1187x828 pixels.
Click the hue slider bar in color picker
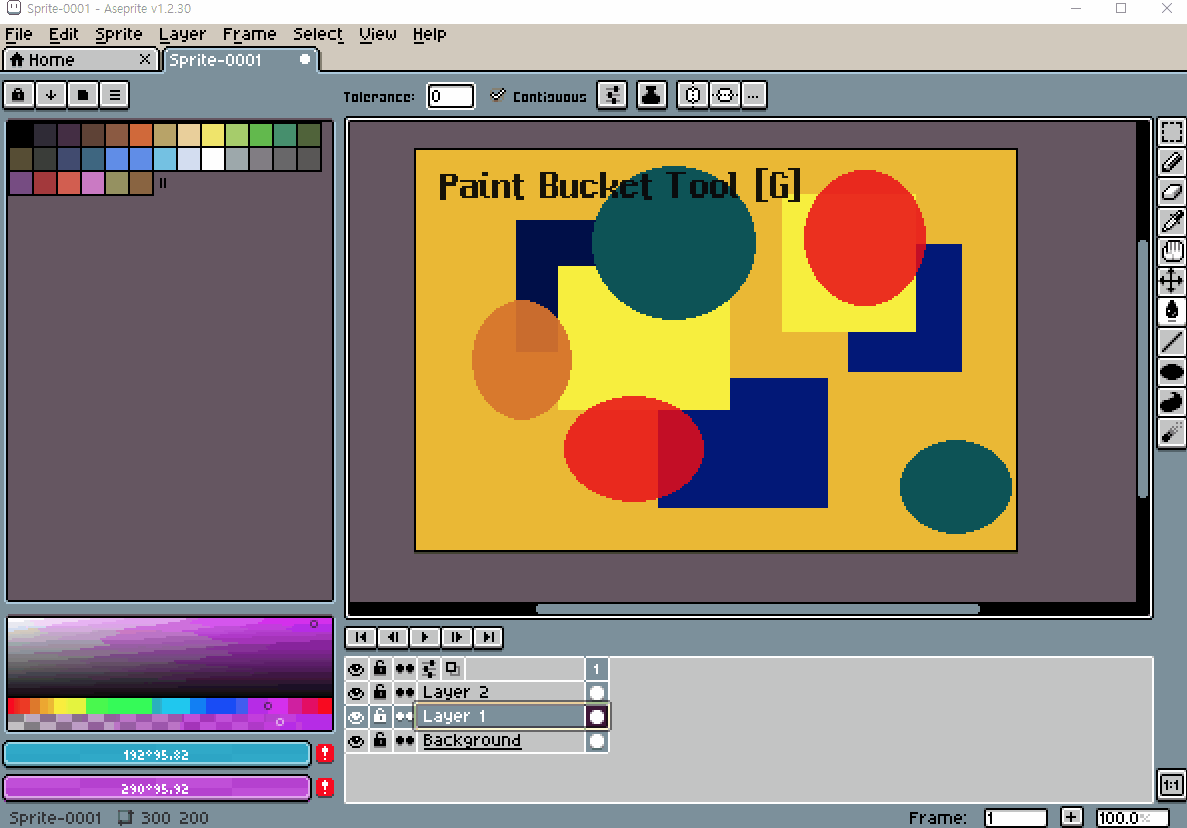pyautogui.click(x=170, y=706)
